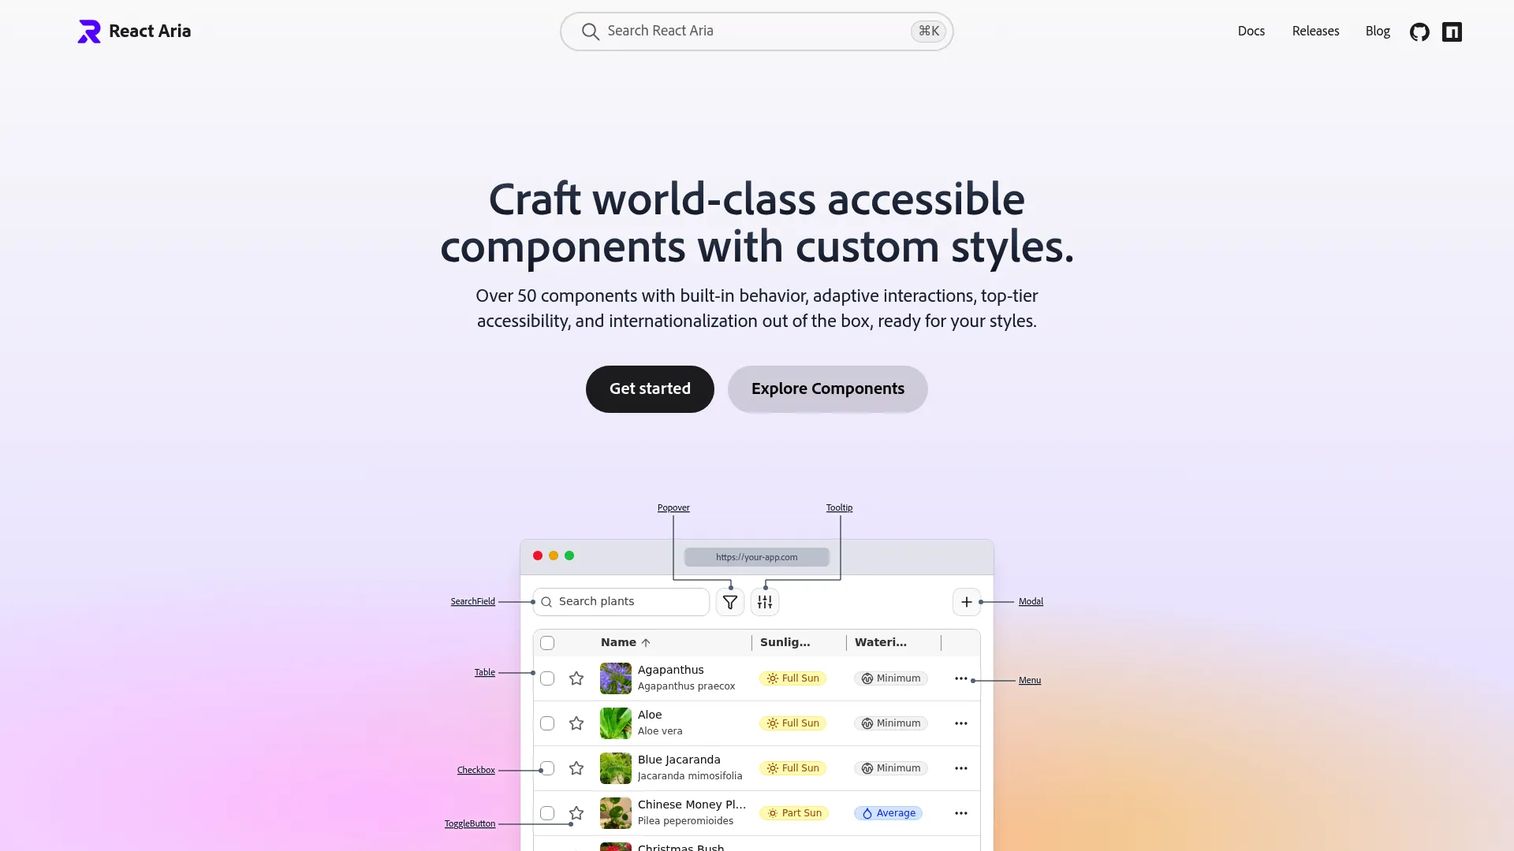Open the ToggleButton annotation link
1514x851 pixels.
pyautogui.click(x=470, y=824)
